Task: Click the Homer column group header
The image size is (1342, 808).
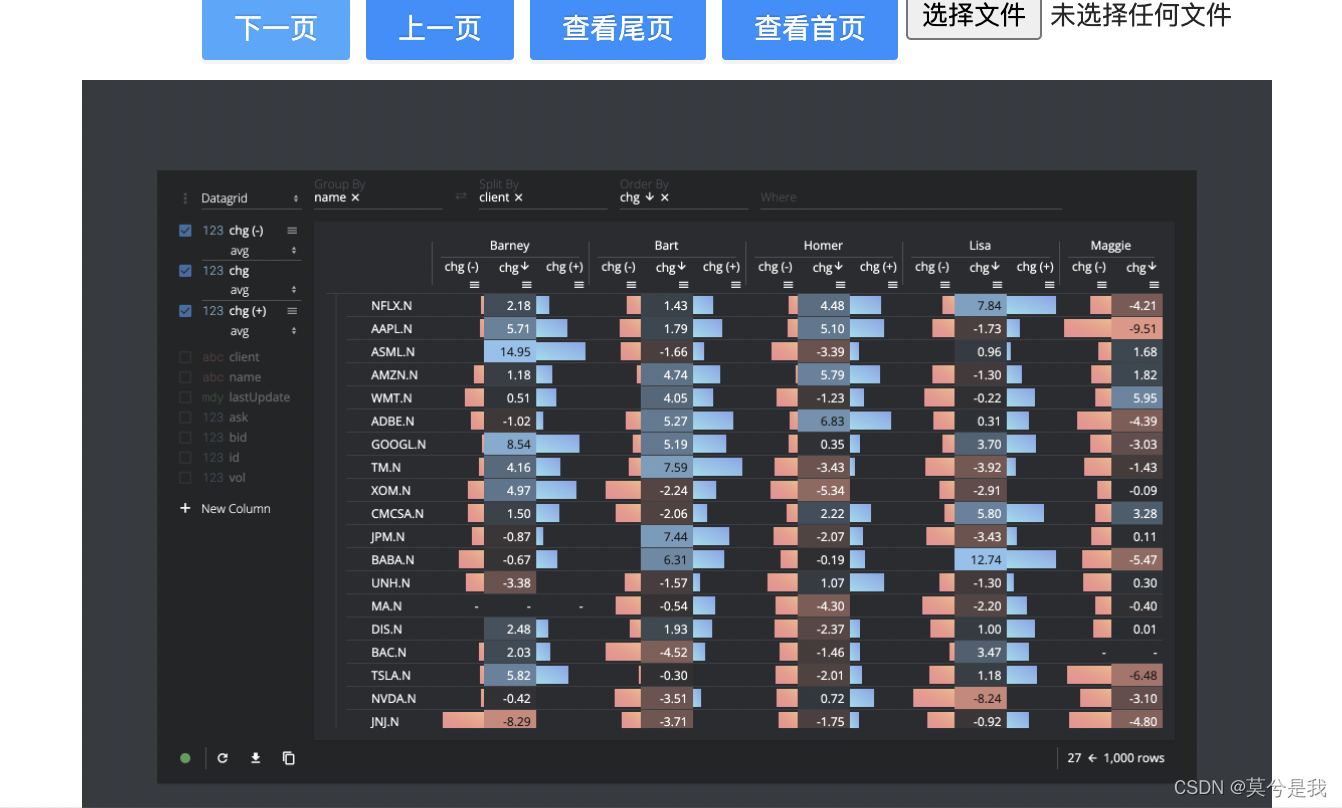Action: [823, 246]
